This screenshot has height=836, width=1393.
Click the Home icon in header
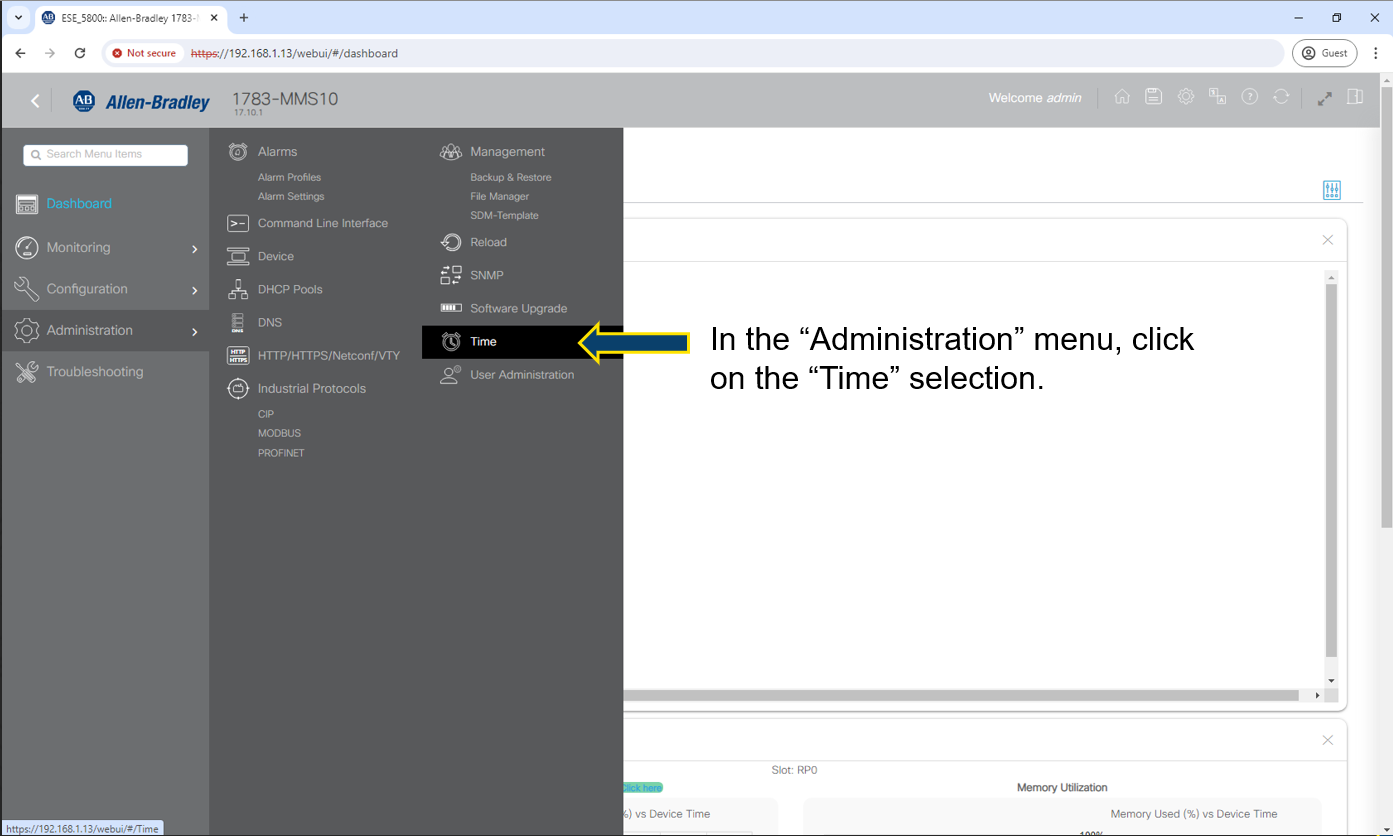click(x=1122, y=97)
